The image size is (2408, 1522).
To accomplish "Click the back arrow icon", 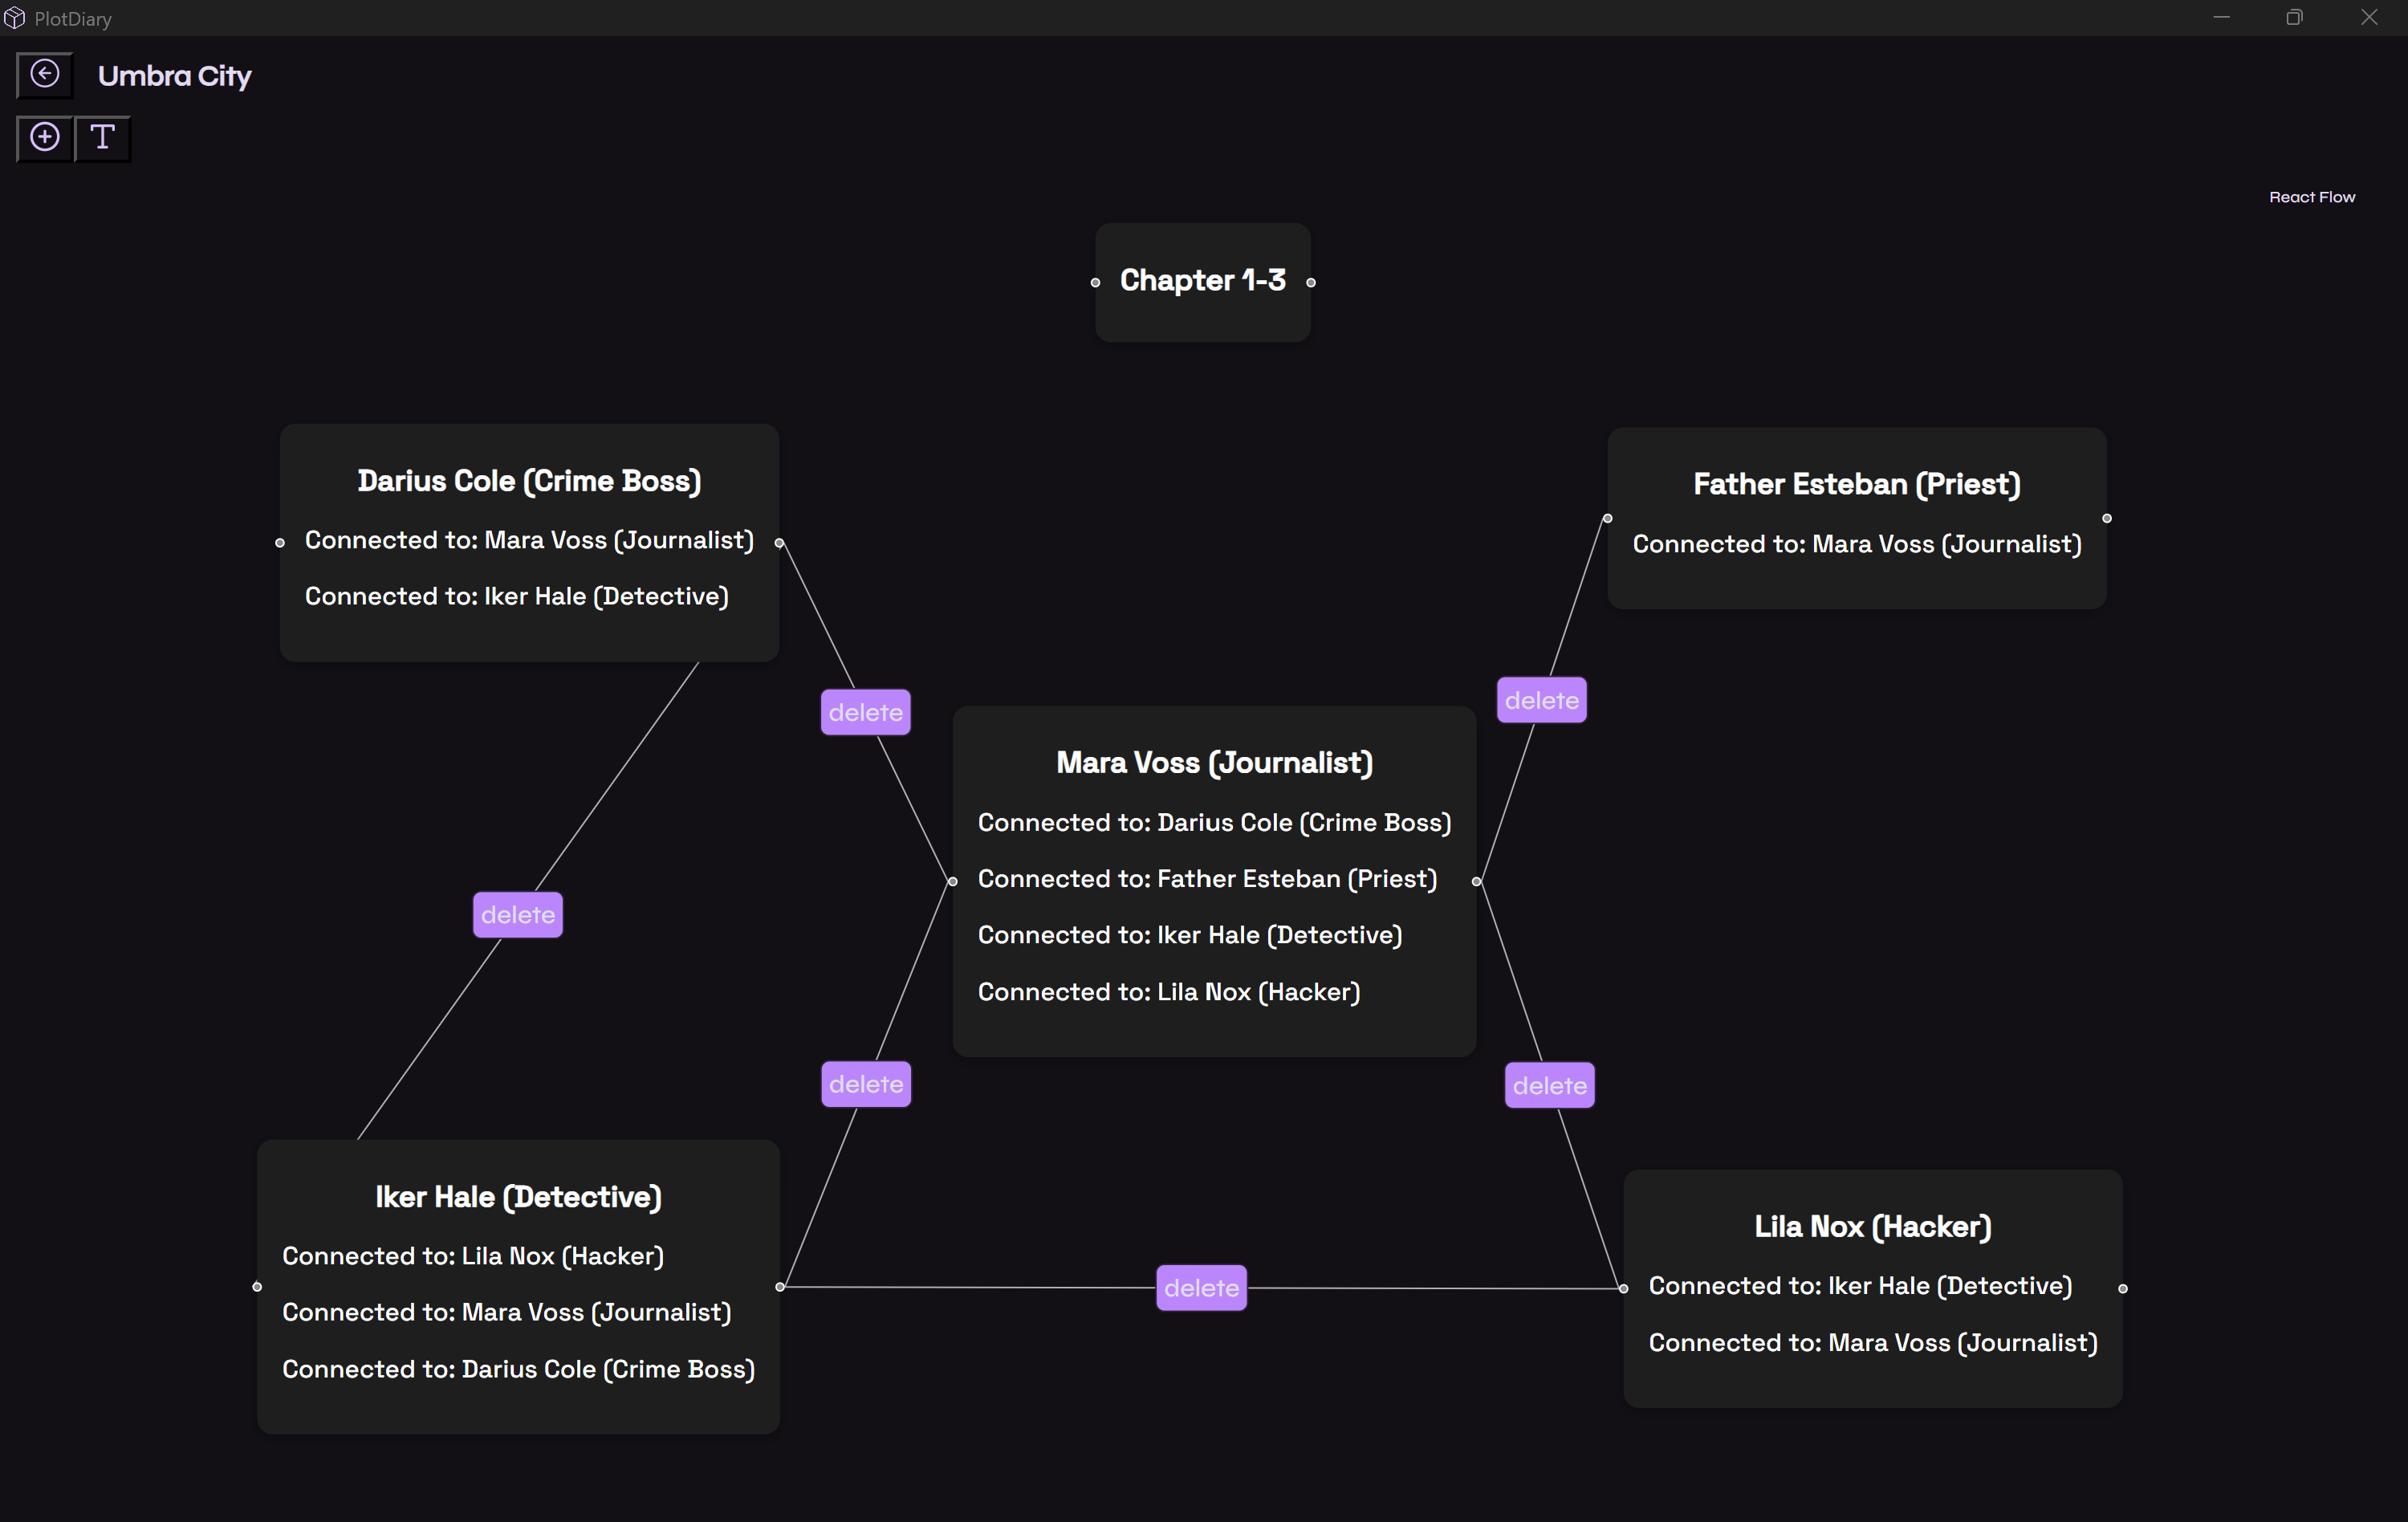I will coord(45,74).
